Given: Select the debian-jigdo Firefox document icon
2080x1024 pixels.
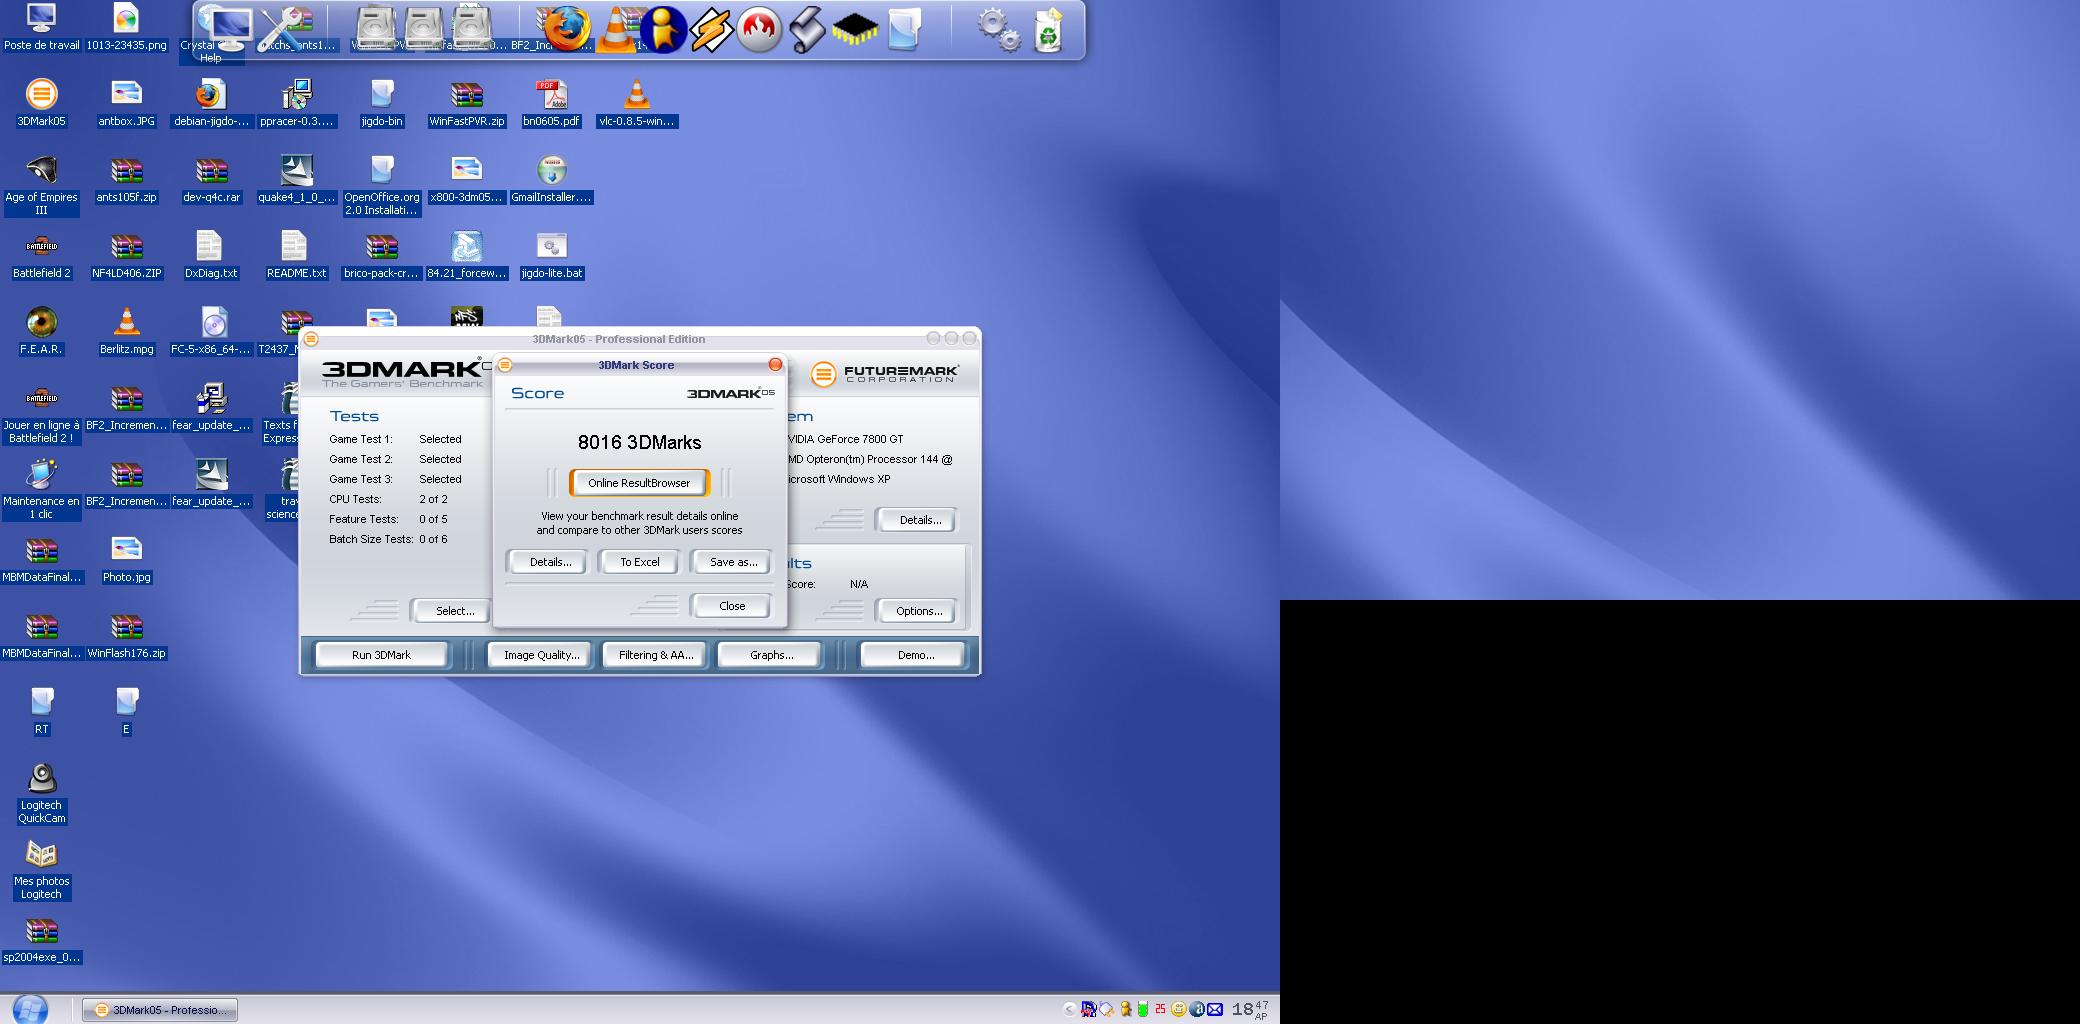Looking at the screenshot, I should pyautogui.click(x=211, y=103).
